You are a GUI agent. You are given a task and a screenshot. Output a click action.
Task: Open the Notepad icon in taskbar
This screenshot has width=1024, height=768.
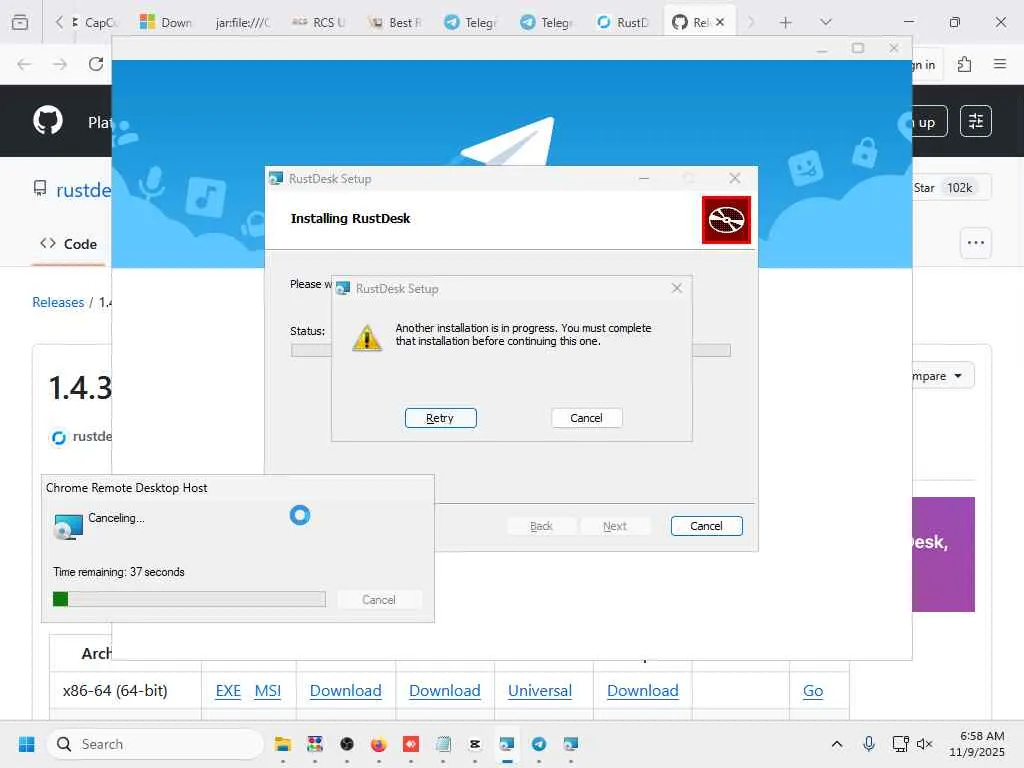443,744
